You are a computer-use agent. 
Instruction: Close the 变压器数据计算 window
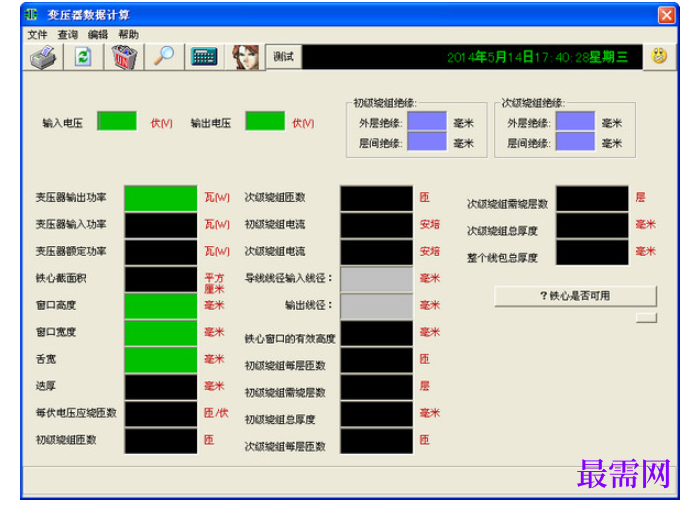tap(666, 15)
